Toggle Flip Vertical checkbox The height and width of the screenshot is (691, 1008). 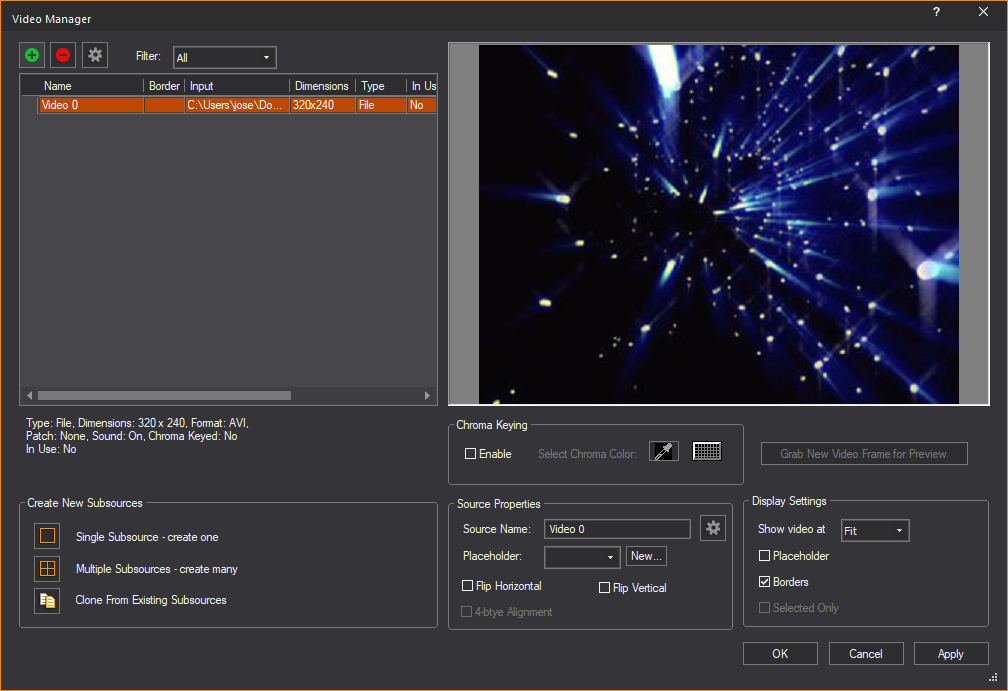(604, 588)
